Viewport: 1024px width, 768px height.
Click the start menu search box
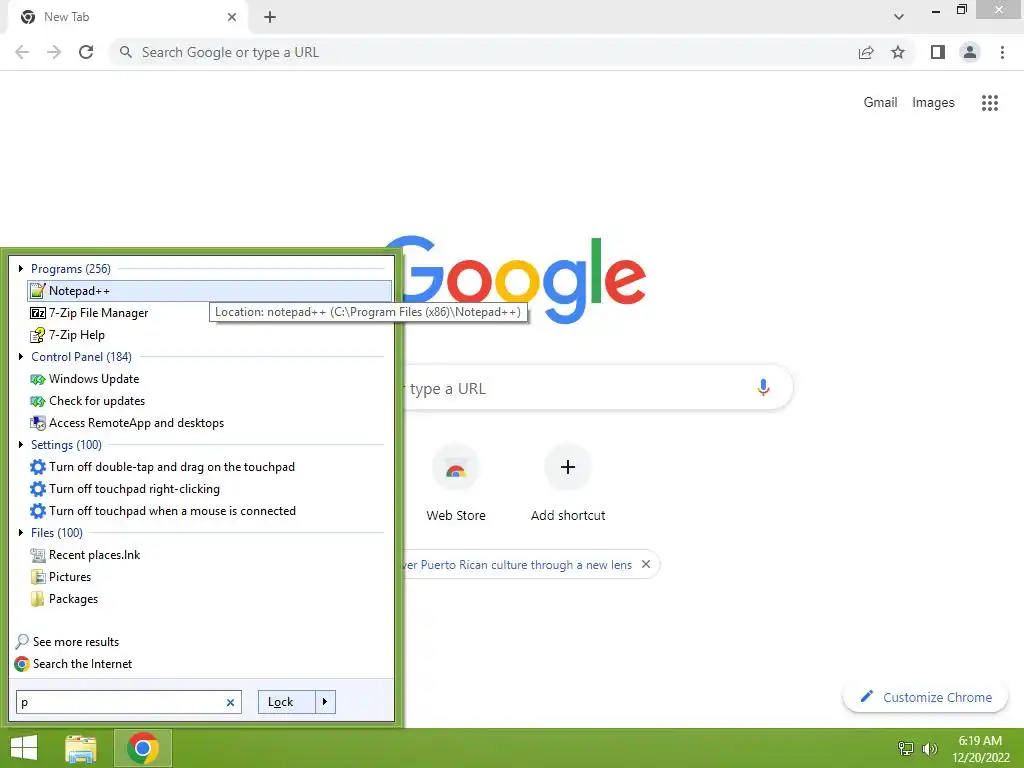pyautogui.click(x=121, y=702)
